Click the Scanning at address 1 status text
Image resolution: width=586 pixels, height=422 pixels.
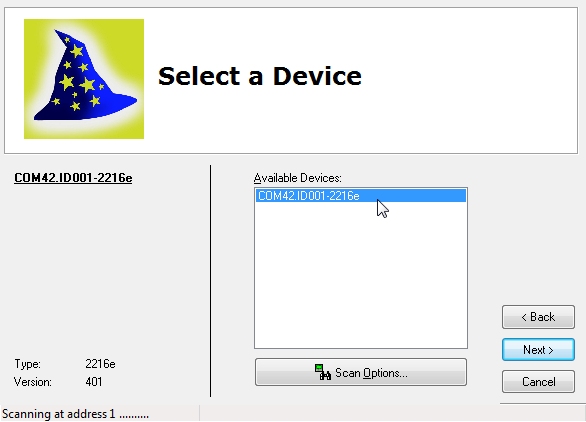pyautogui.click(x=75, y=414)
